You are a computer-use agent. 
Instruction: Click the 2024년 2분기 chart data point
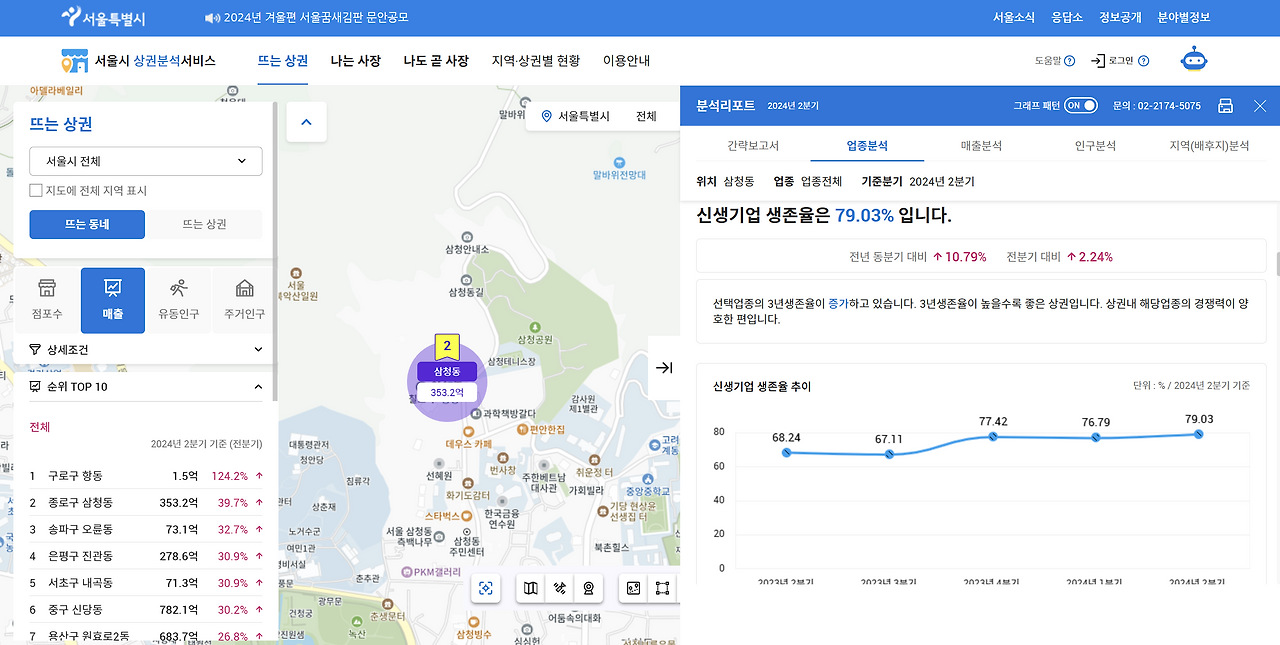click(1198, 434)
